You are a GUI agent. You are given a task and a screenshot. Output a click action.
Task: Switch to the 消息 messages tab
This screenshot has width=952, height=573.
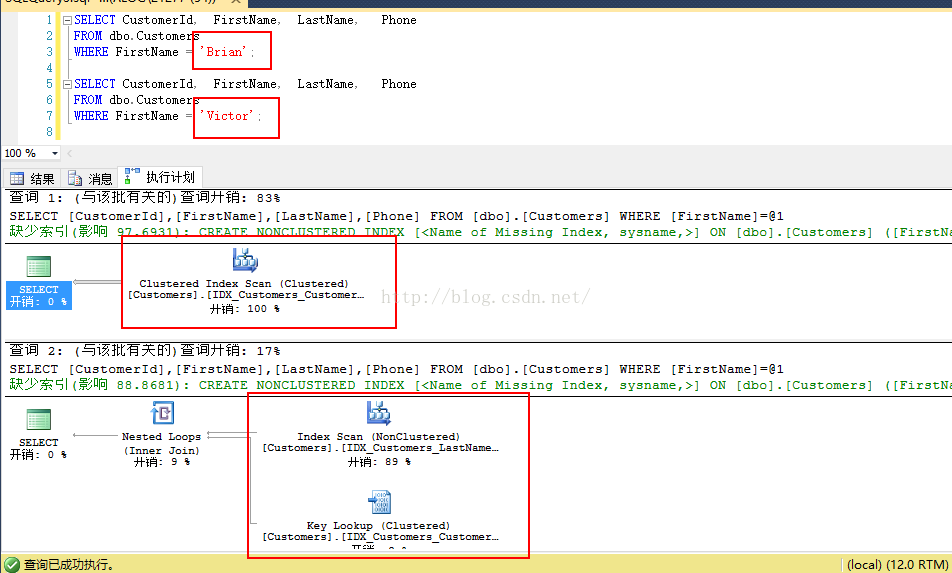coord(90,178)
